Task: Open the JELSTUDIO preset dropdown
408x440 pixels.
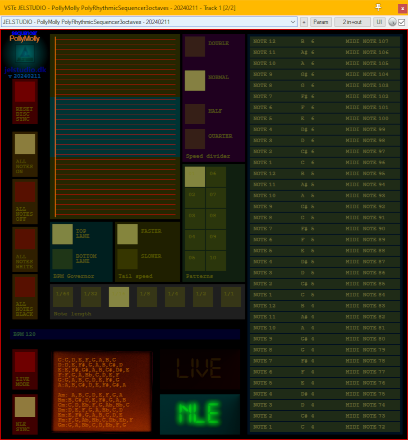Action: coord(149,22)
